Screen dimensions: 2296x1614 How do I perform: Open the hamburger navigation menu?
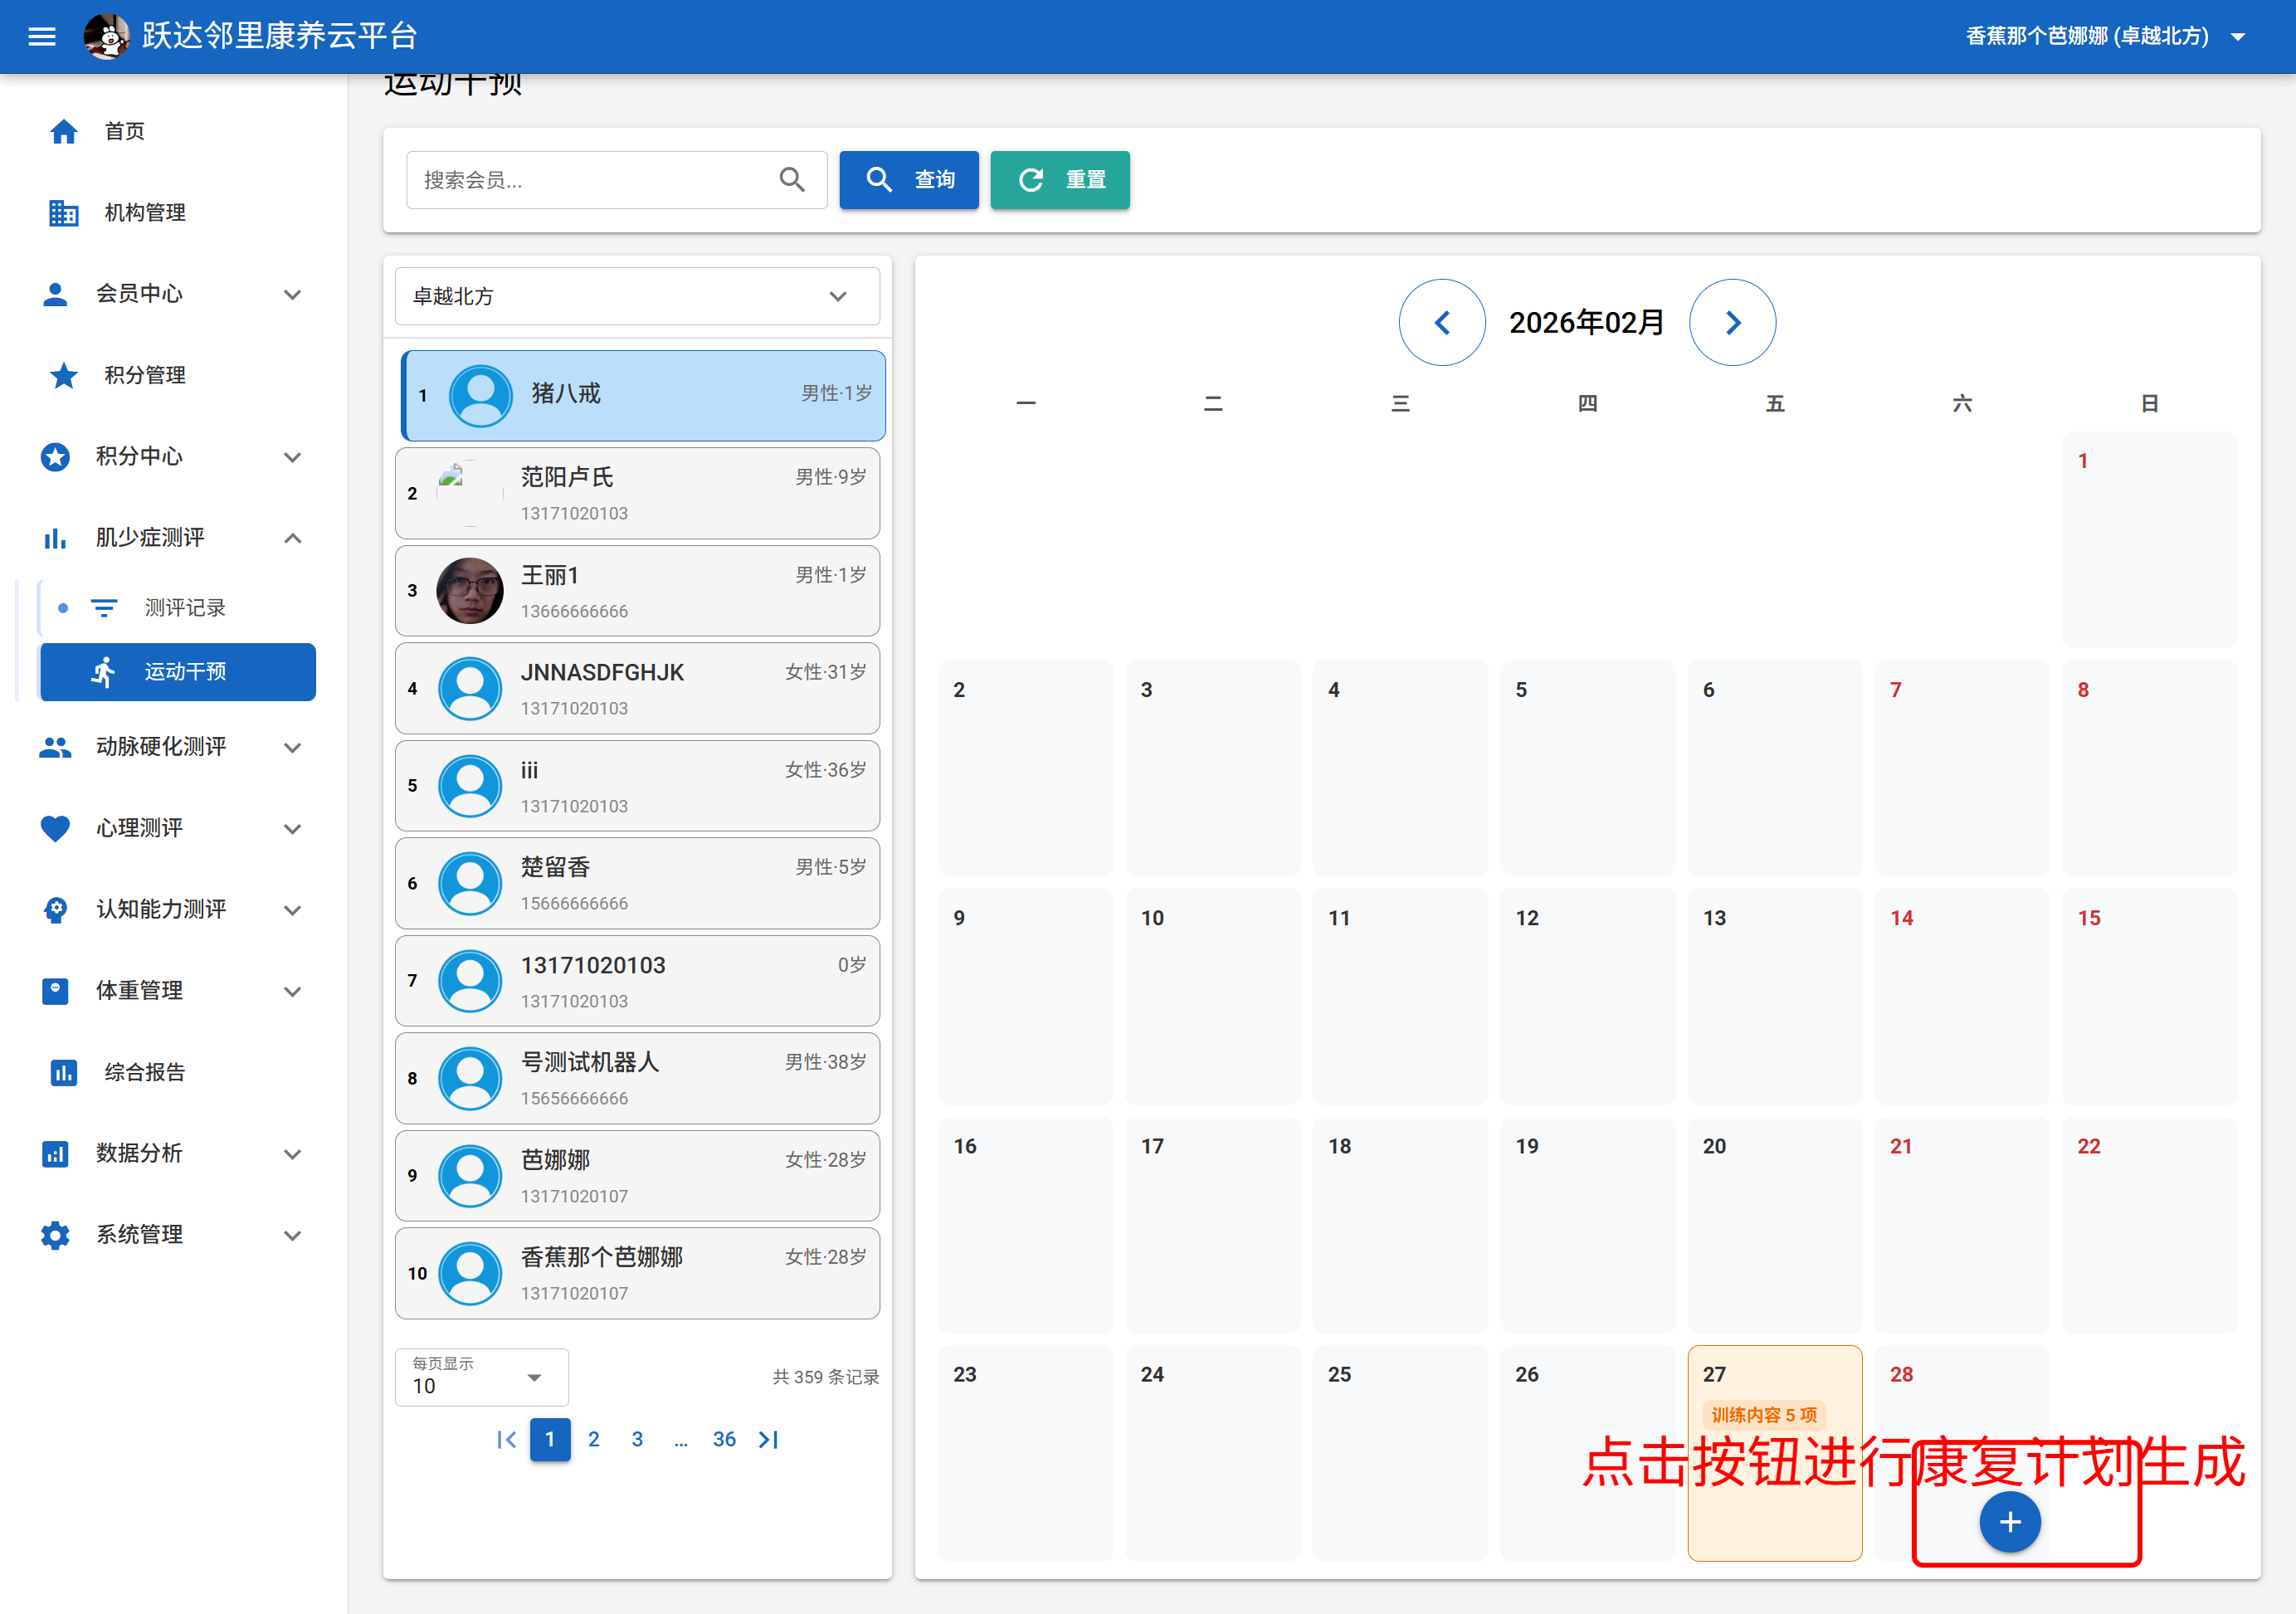point(42,37)
